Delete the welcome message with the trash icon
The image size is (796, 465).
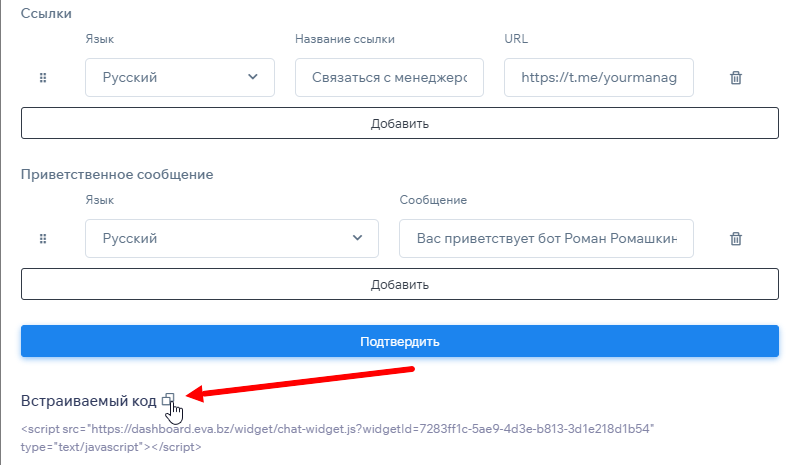(x=736, y=239)
